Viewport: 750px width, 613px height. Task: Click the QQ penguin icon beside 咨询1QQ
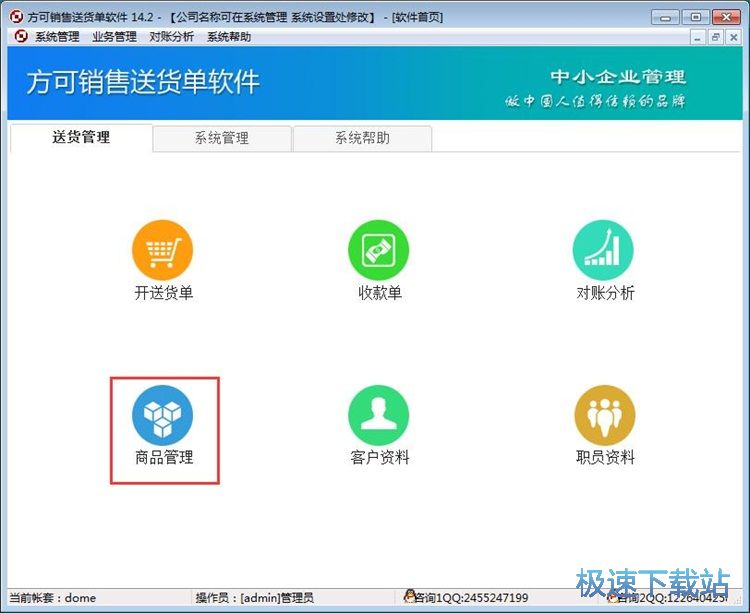point(410,598)
